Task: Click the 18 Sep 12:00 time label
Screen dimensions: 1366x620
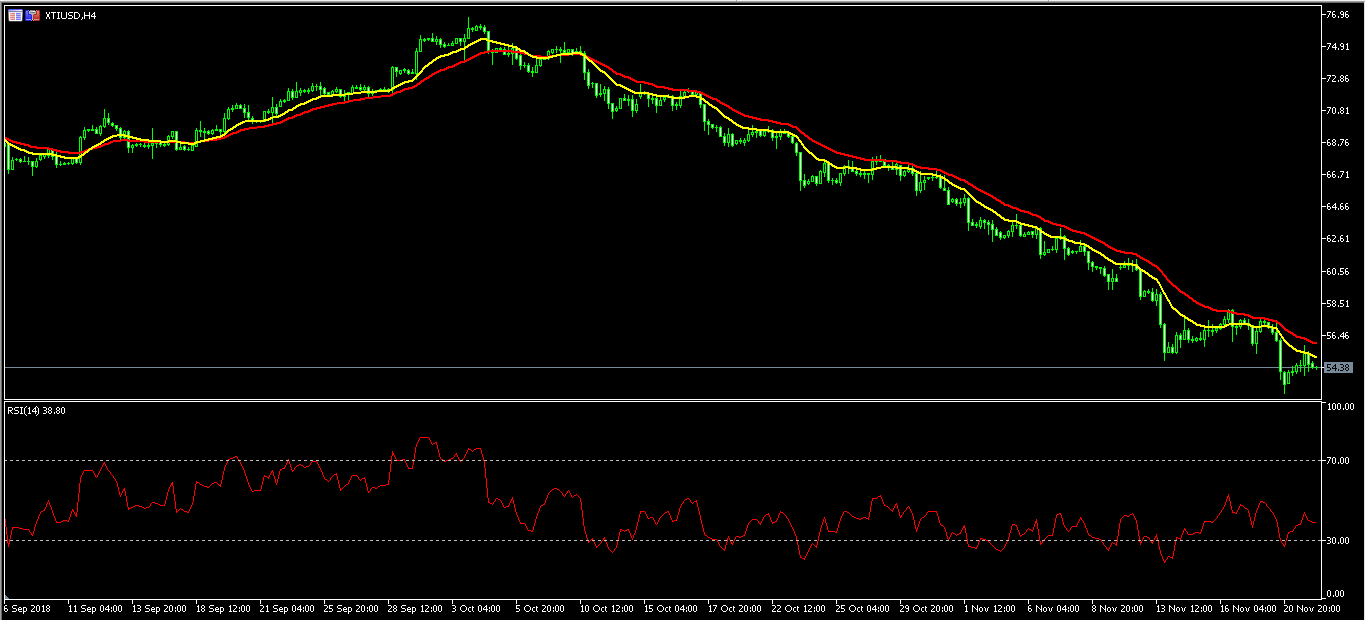Action: click(x=223, y=608)
